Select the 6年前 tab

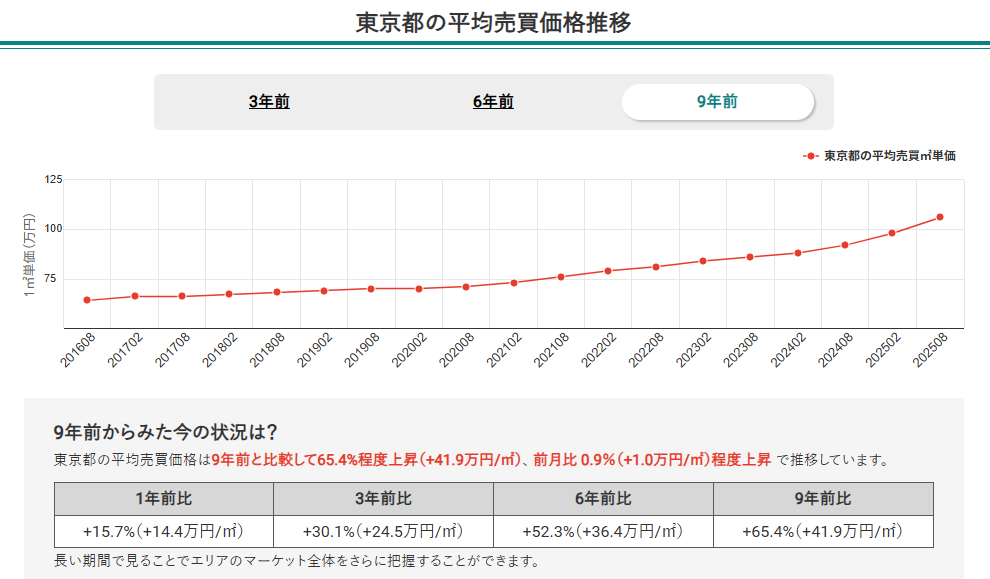[493, 102]
